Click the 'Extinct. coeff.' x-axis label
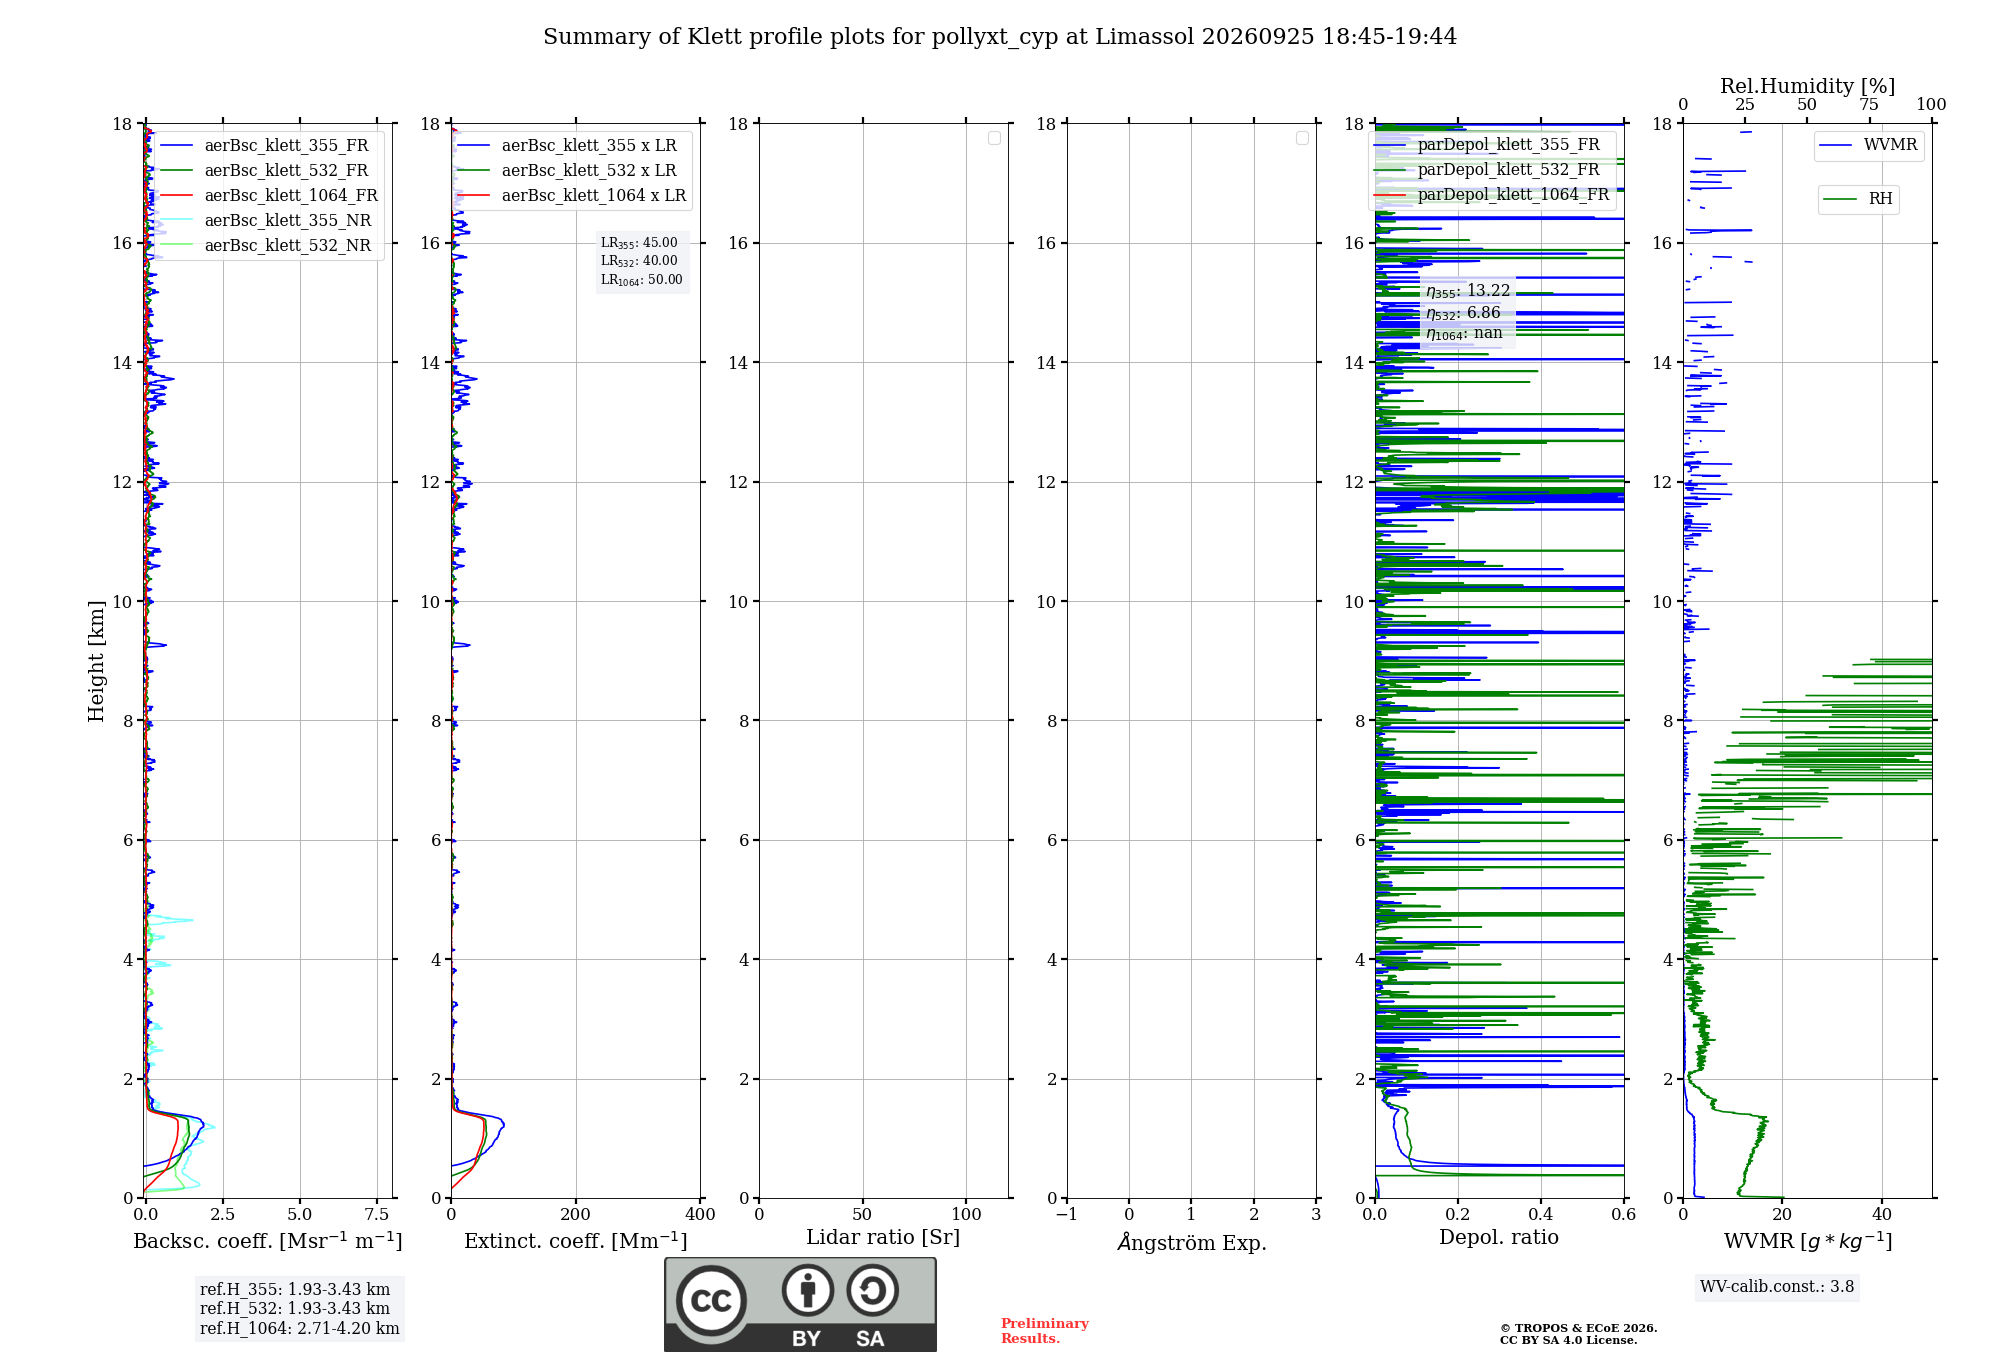 576,1241
